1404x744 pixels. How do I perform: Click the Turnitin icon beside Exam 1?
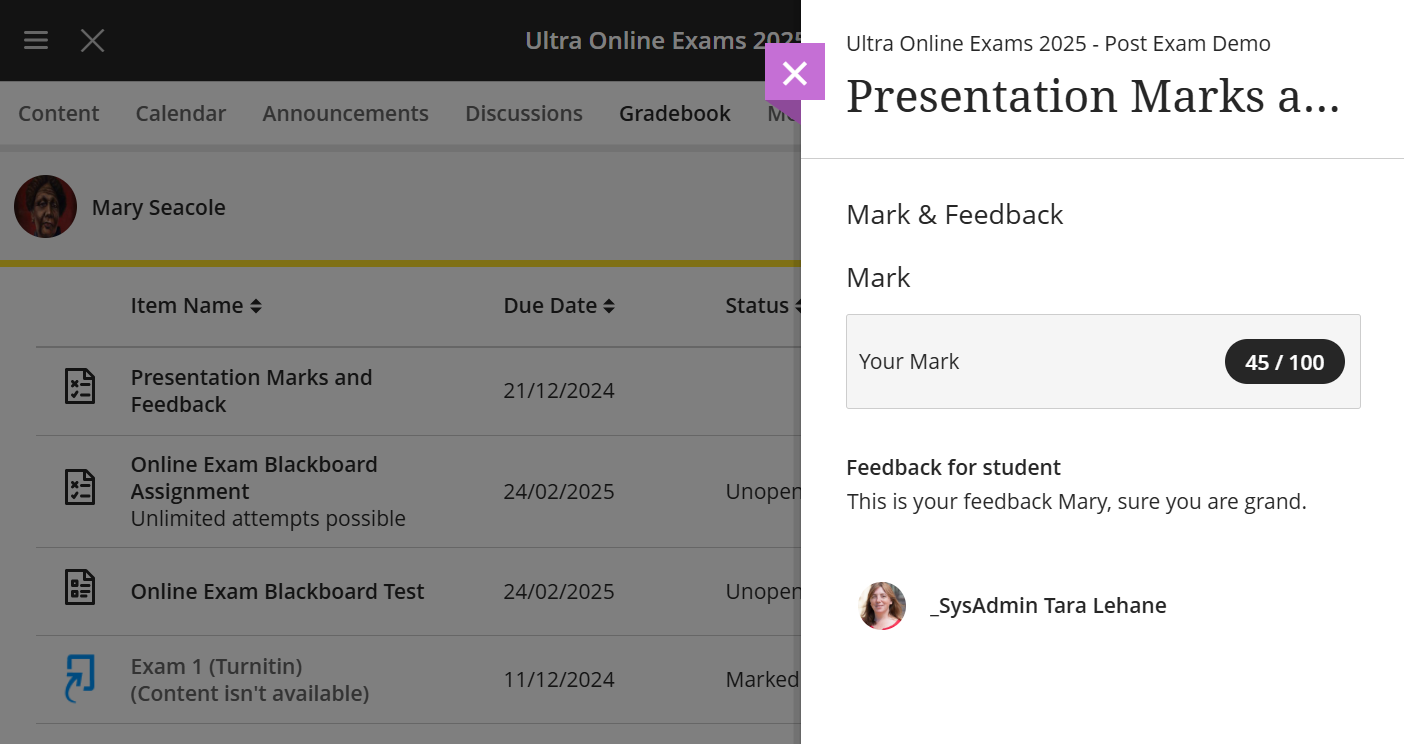[80, 678]
